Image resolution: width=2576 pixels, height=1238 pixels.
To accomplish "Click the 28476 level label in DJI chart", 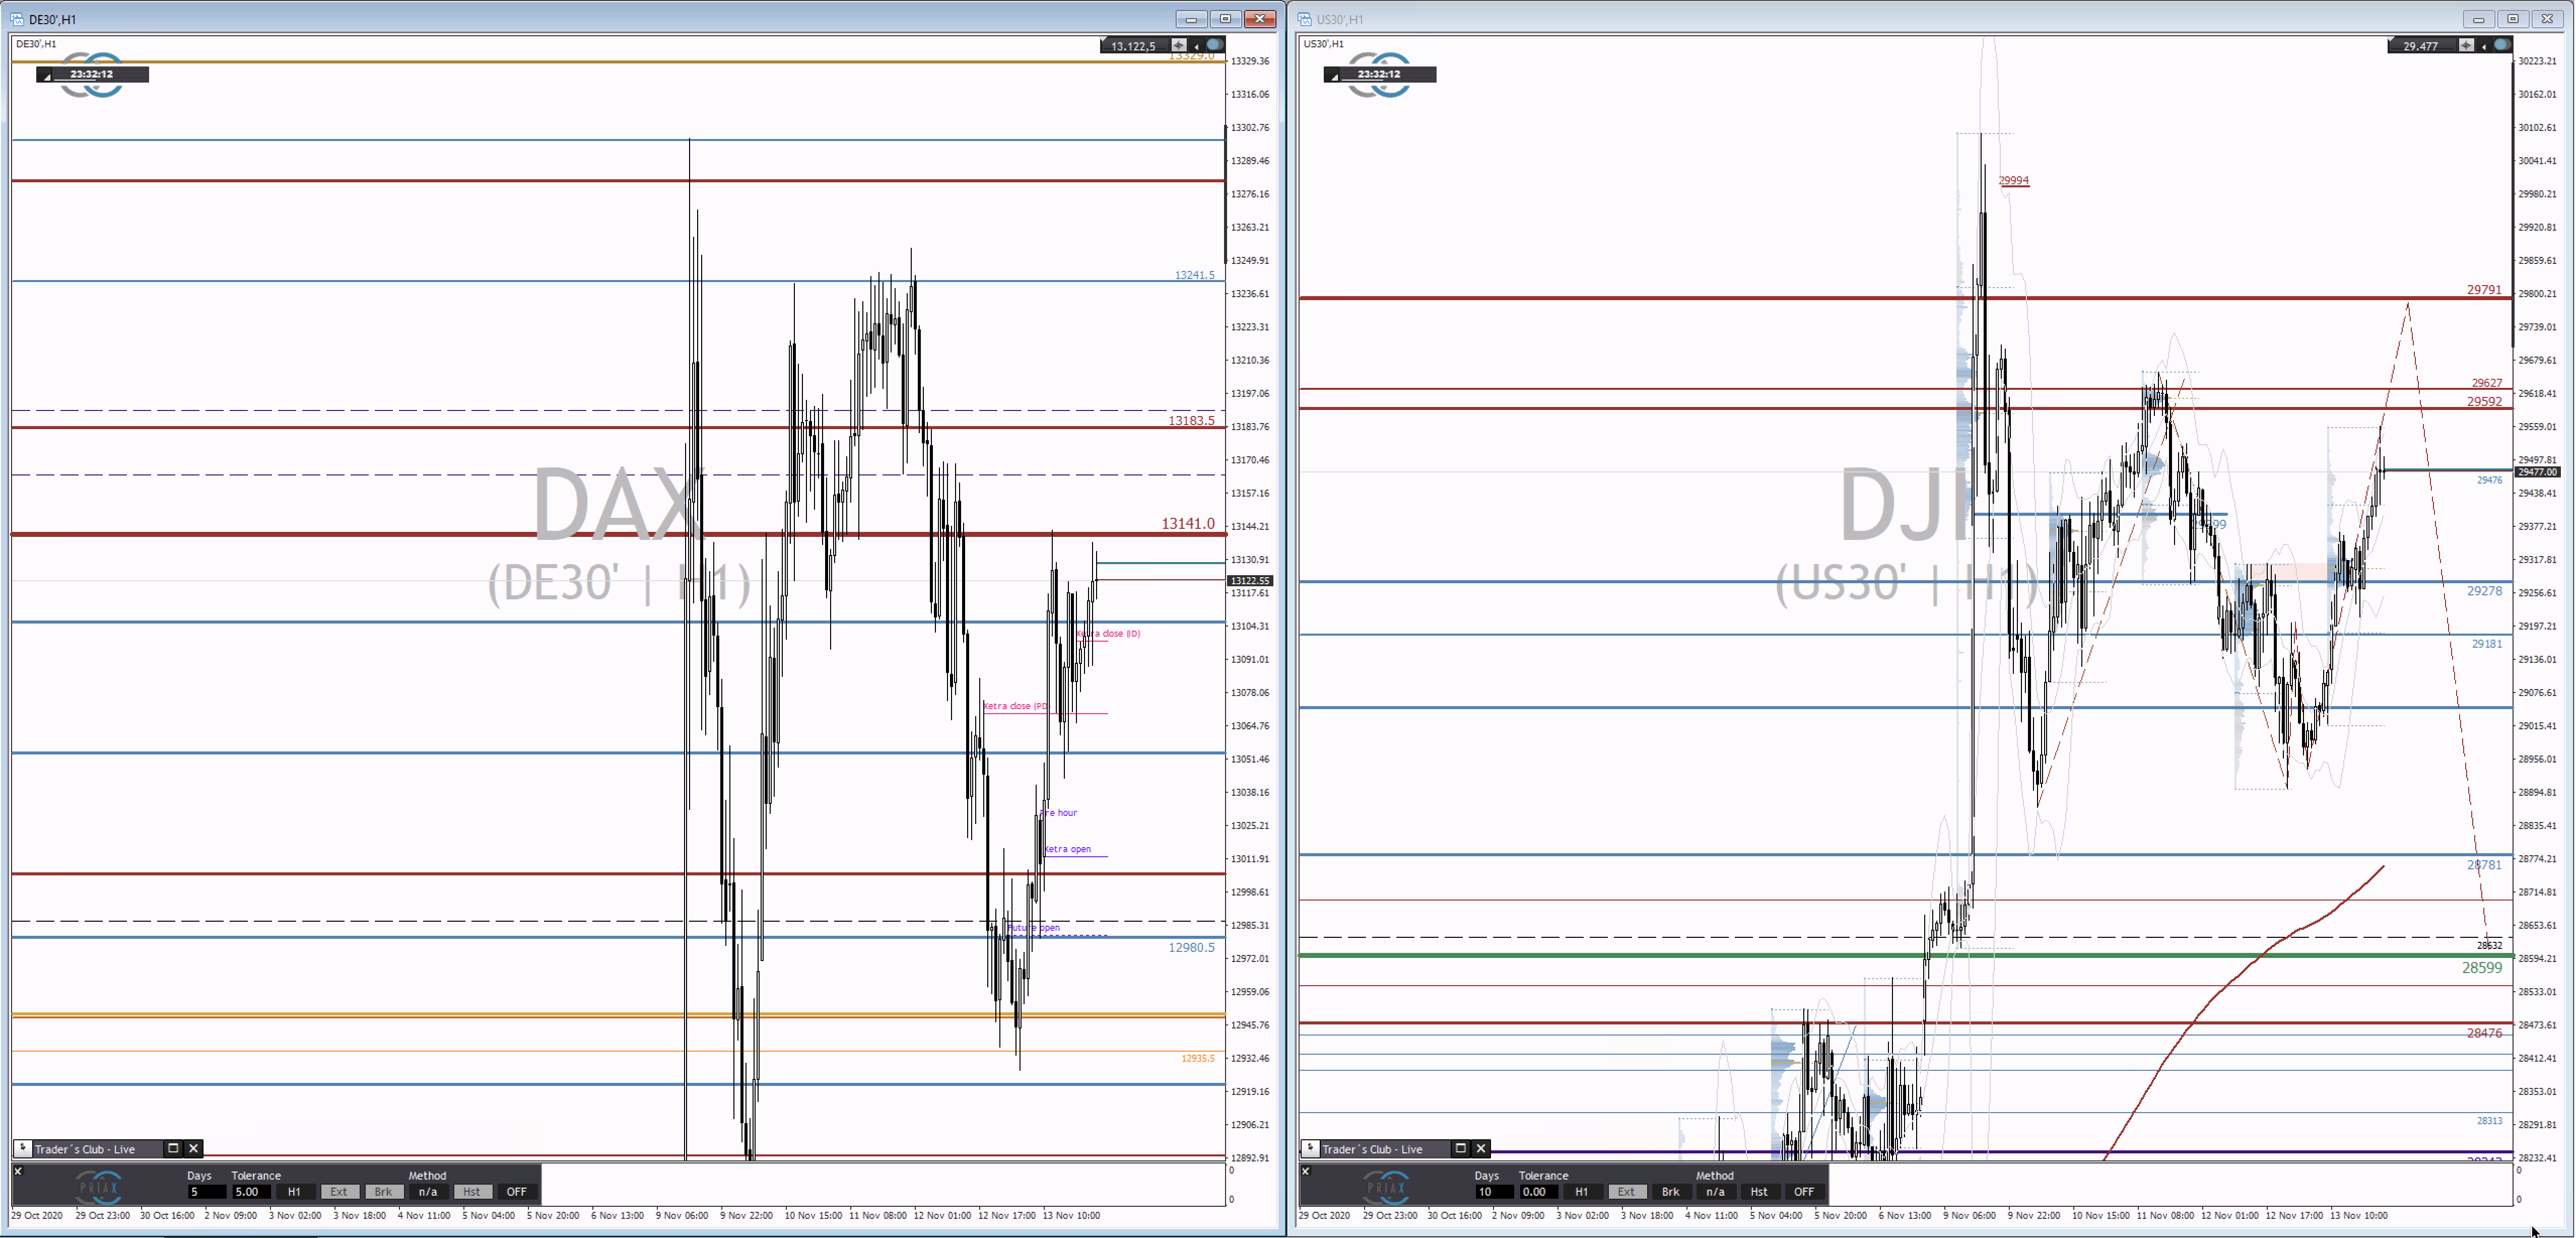I will coord(2484,1033).
